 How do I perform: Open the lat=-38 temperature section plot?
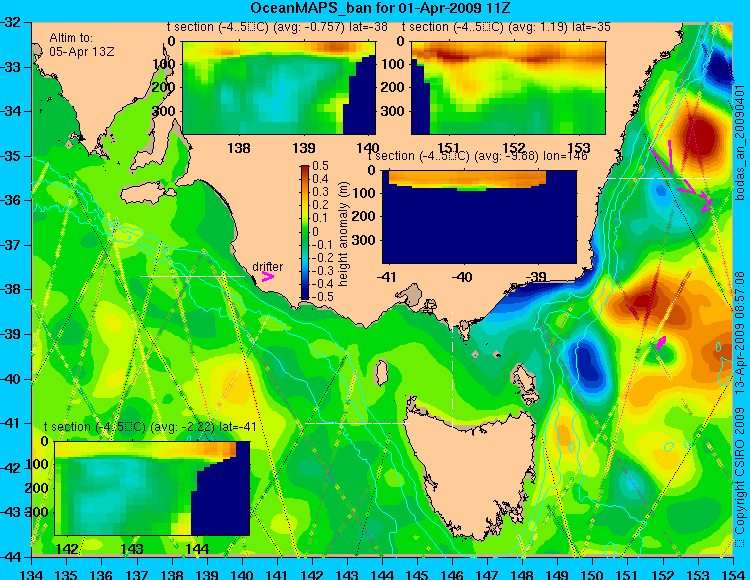[279, 88]
